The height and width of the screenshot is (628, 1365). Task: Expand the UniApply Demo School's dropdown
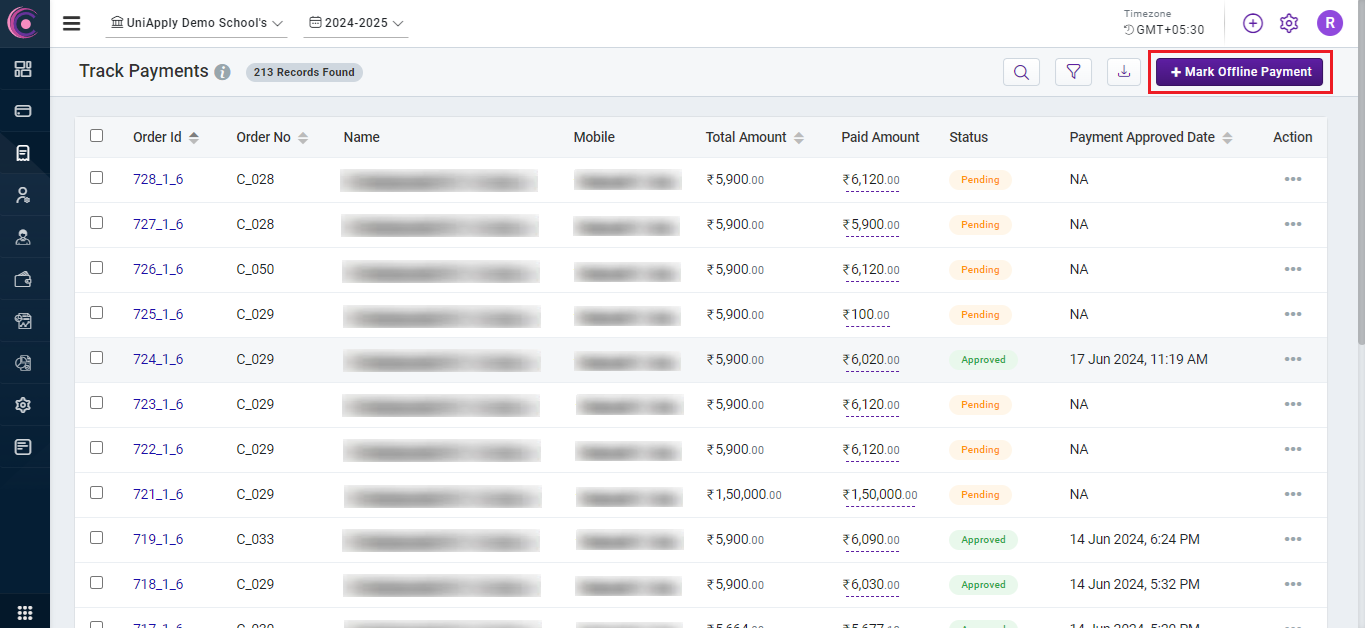(x=196, y=23)
